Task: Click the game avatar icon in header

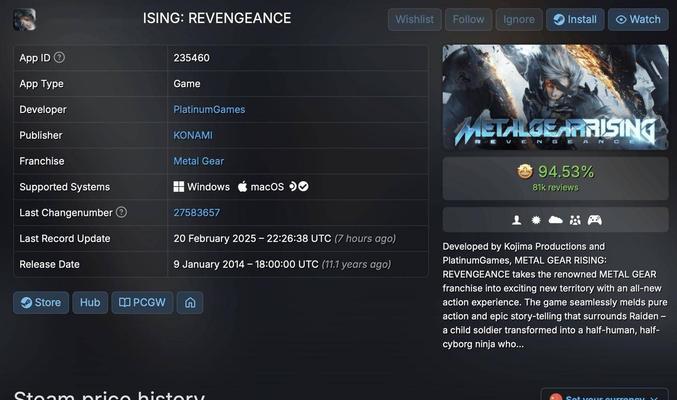Action: tap(24, 19)
